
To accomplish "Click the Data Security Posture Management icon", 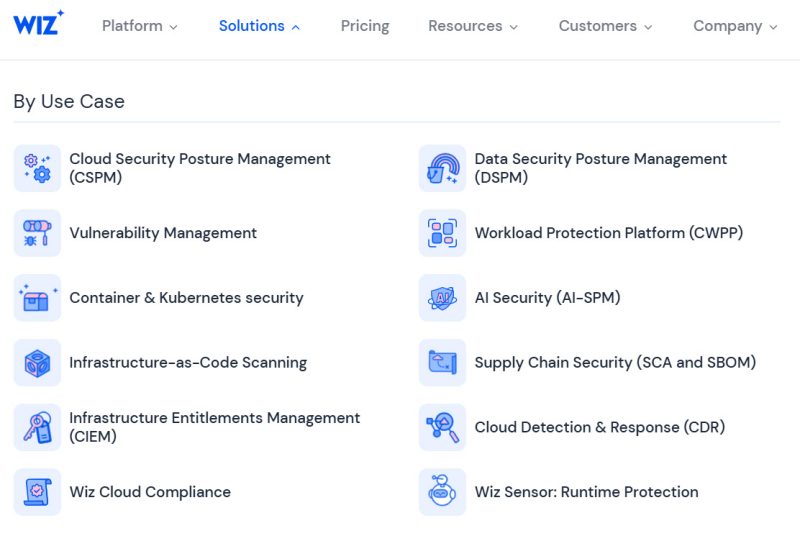I will coord(442,168).
